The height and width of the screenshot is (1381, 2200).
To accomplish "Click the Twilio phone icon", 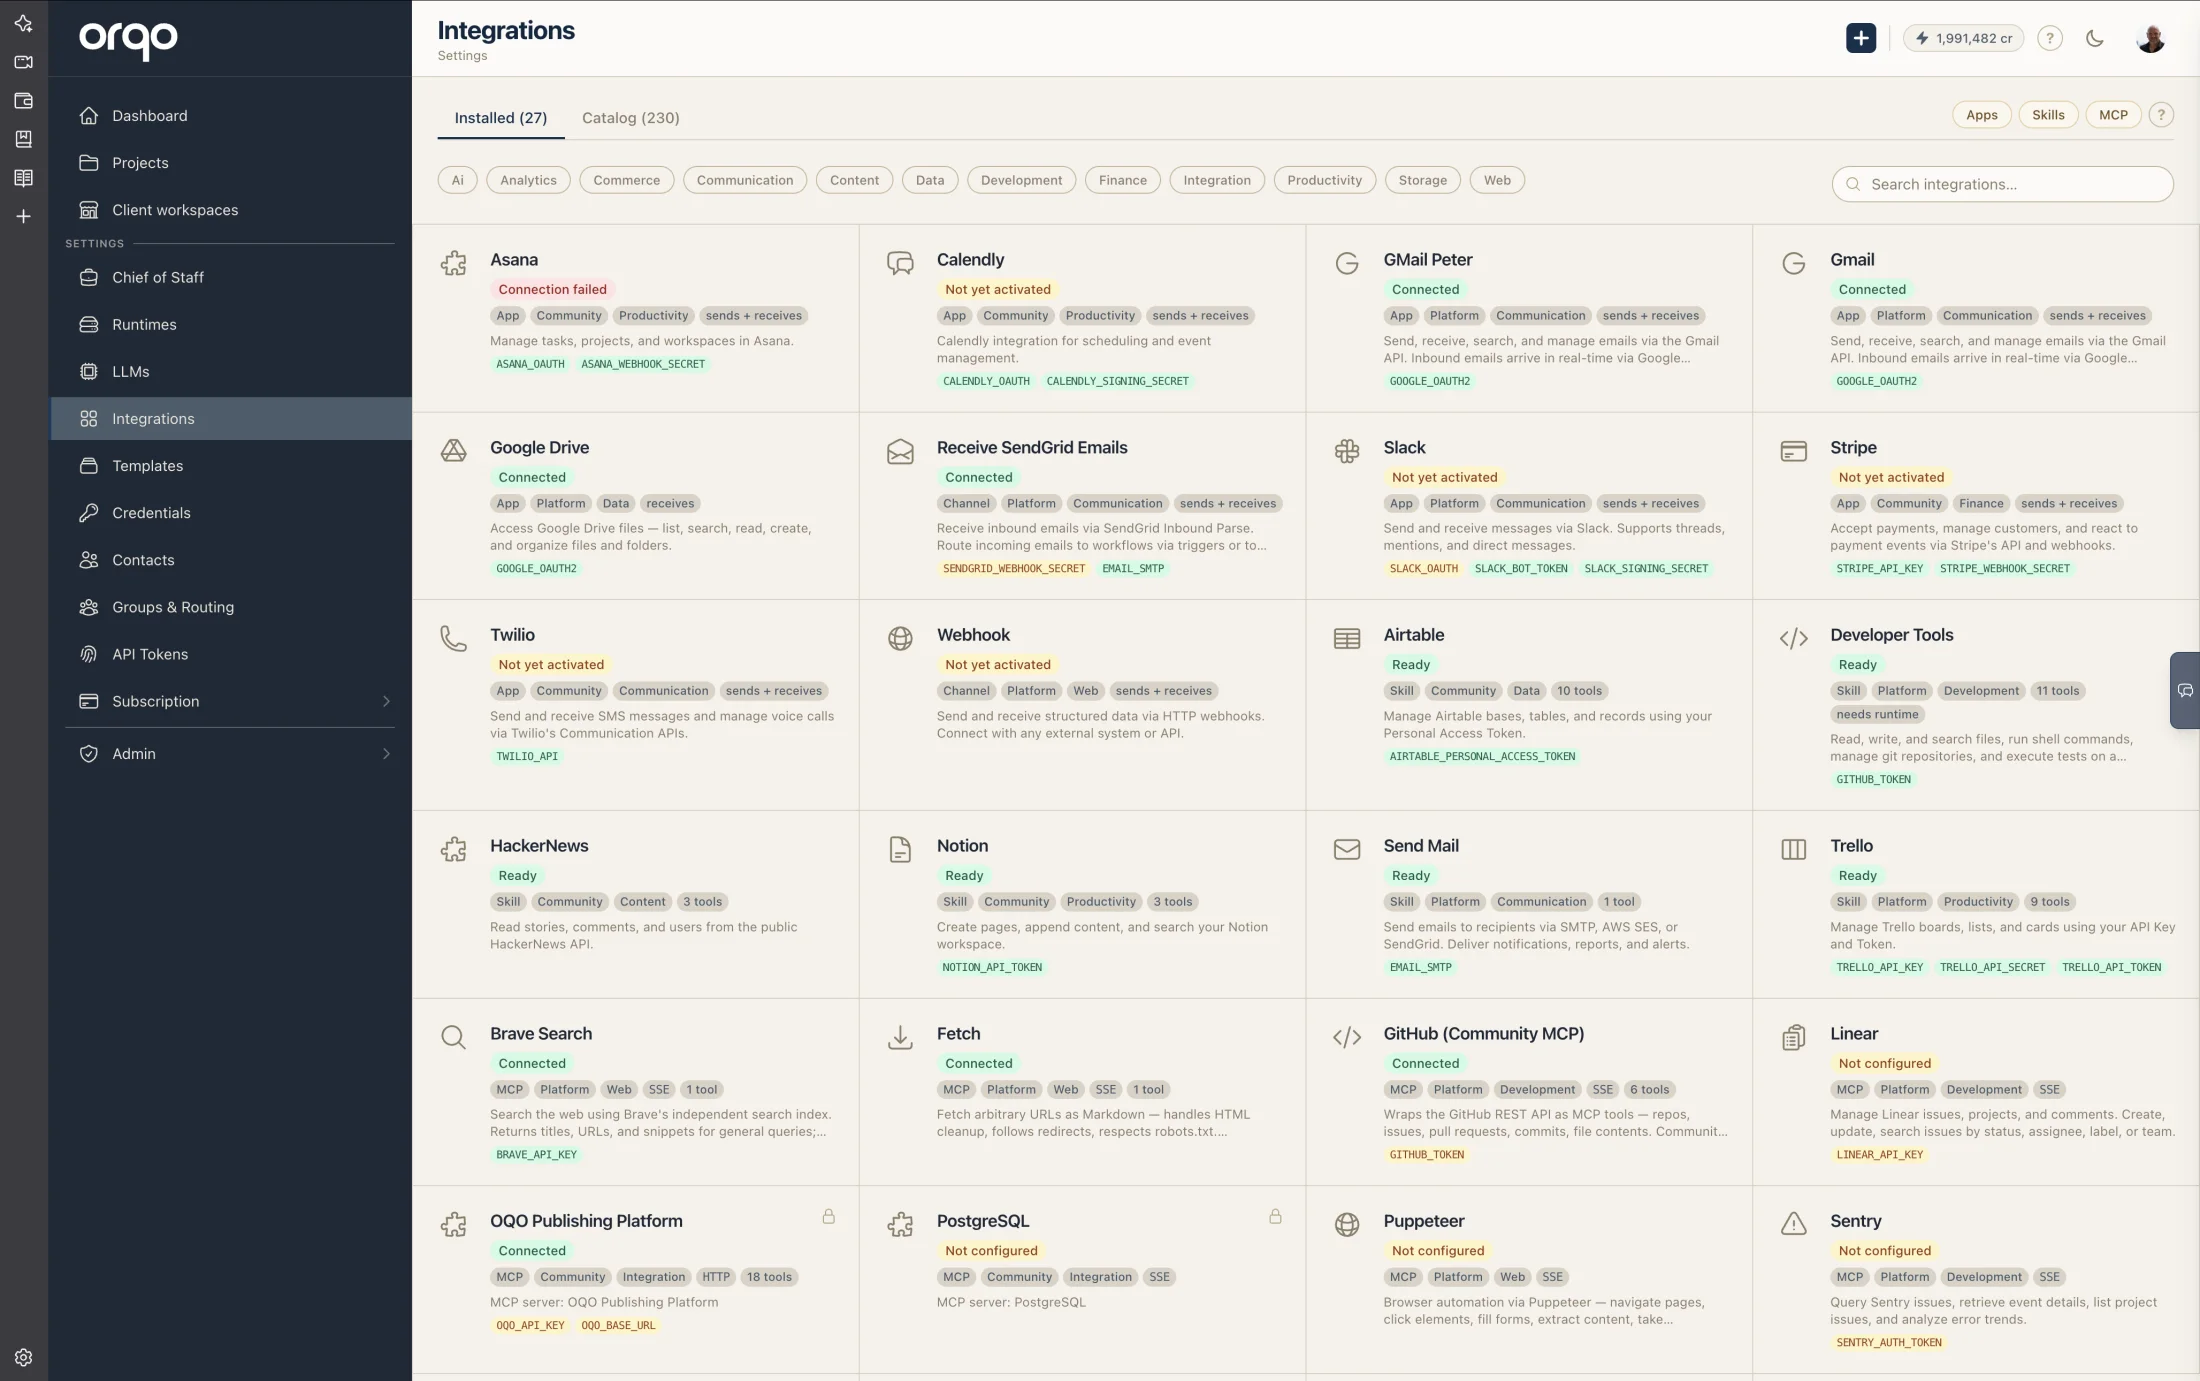I will click(x=453, y=638).
